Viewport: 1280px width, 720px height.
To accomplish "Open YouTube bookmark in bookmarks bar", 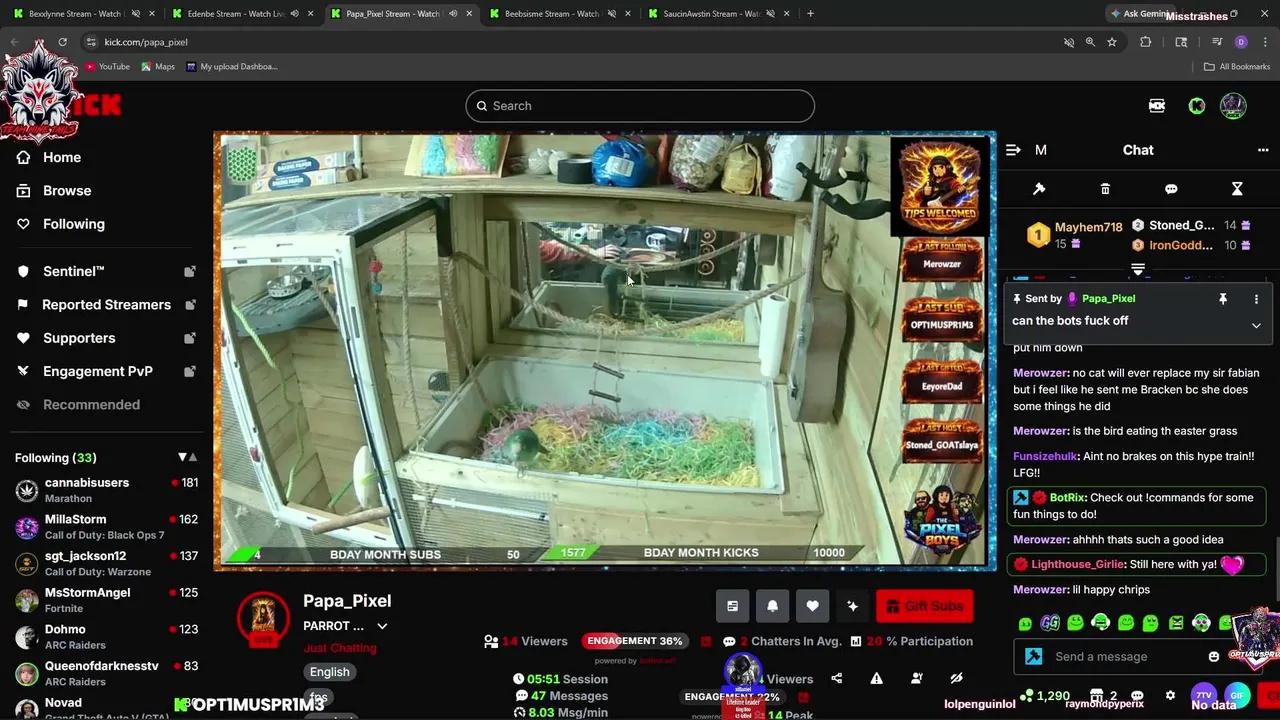I will click(x=107, y=67).
